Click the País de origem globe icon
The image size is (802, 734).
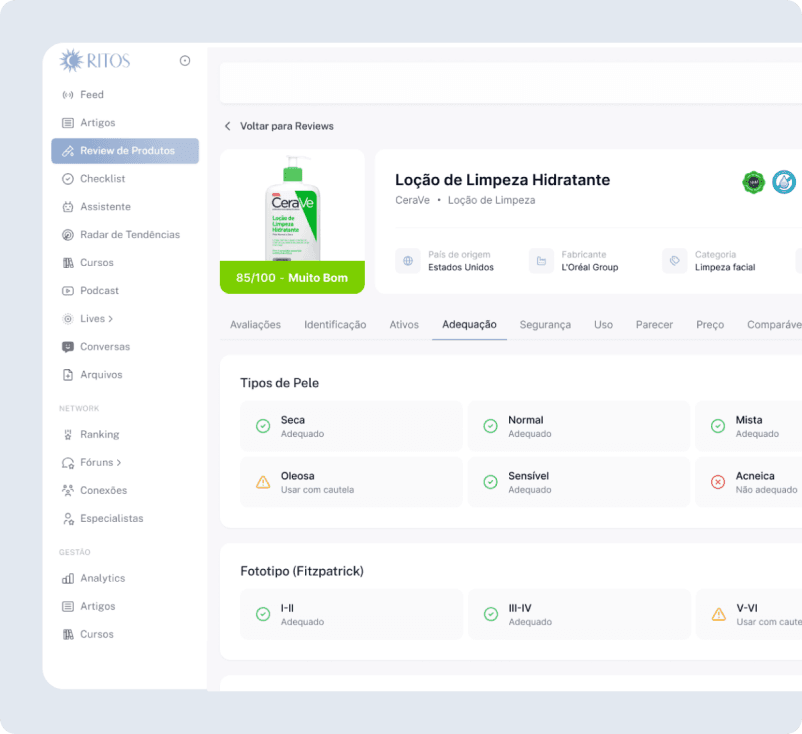tap(408, 261)
